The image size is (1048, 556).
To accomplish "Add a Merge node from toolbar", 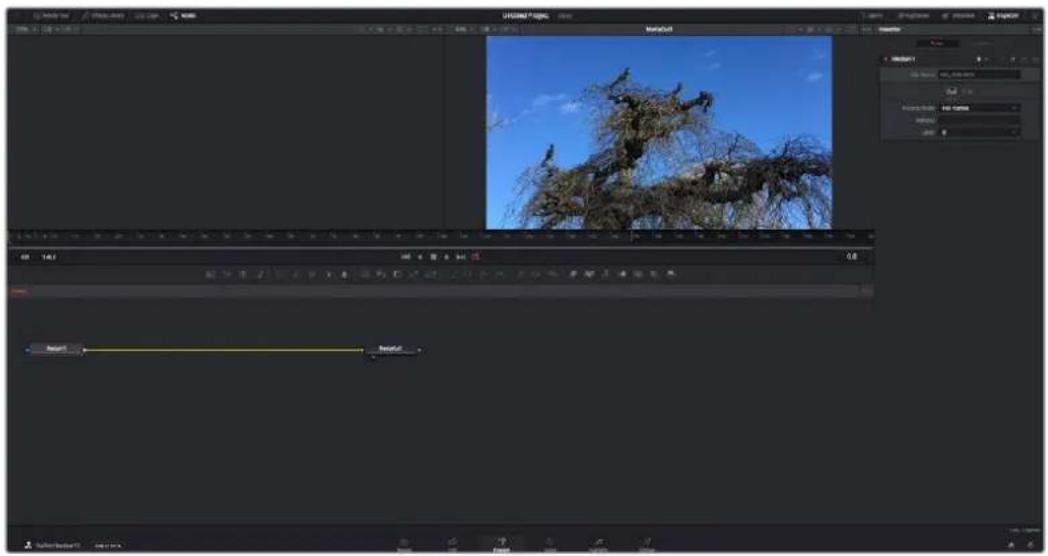I will coord(365,274).
